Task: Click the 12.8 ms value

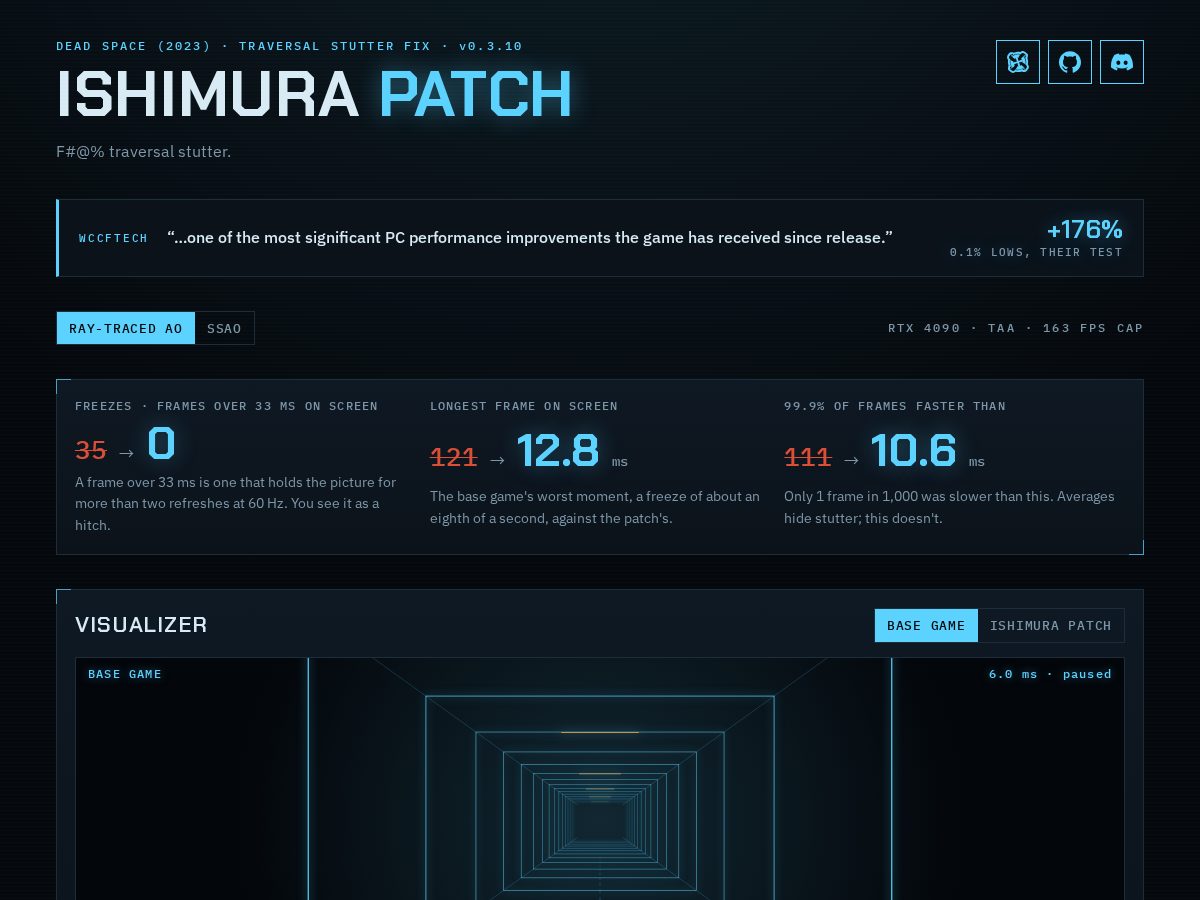Action: (x=572, y=451)
